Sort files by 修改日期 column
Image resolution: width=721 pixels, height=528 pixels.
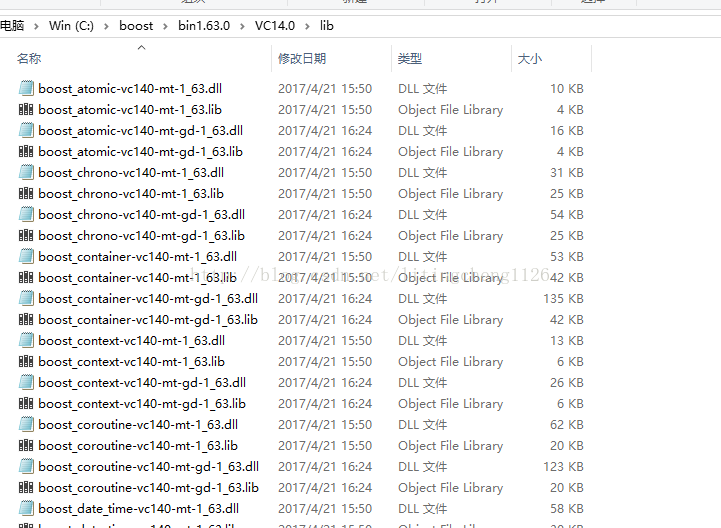(302, 58)
